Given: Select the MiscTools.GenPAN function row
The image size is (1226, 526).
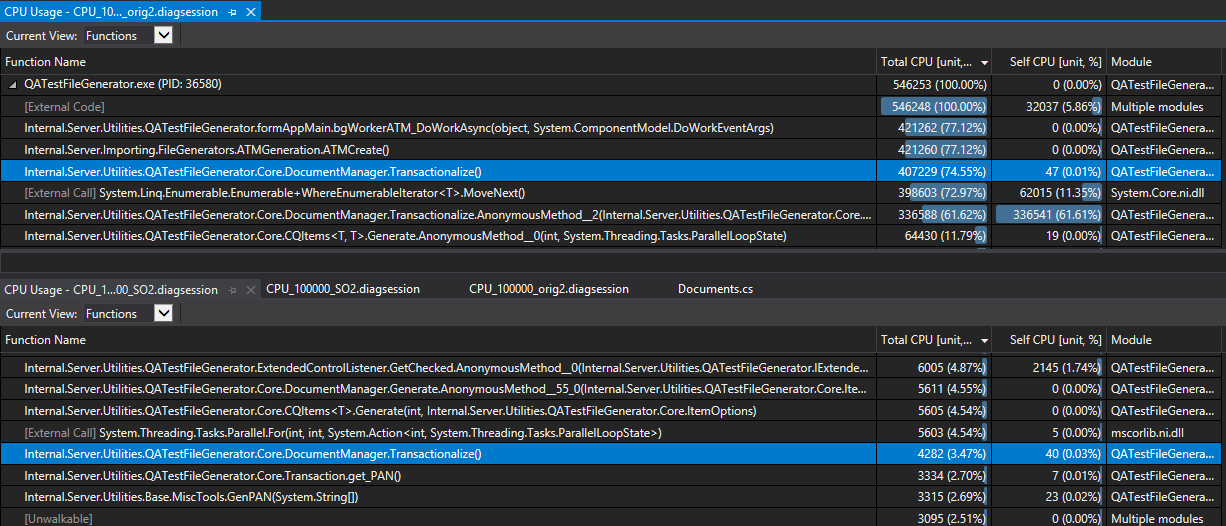Looking at the screenshot, I should click(x=610, y=497).
